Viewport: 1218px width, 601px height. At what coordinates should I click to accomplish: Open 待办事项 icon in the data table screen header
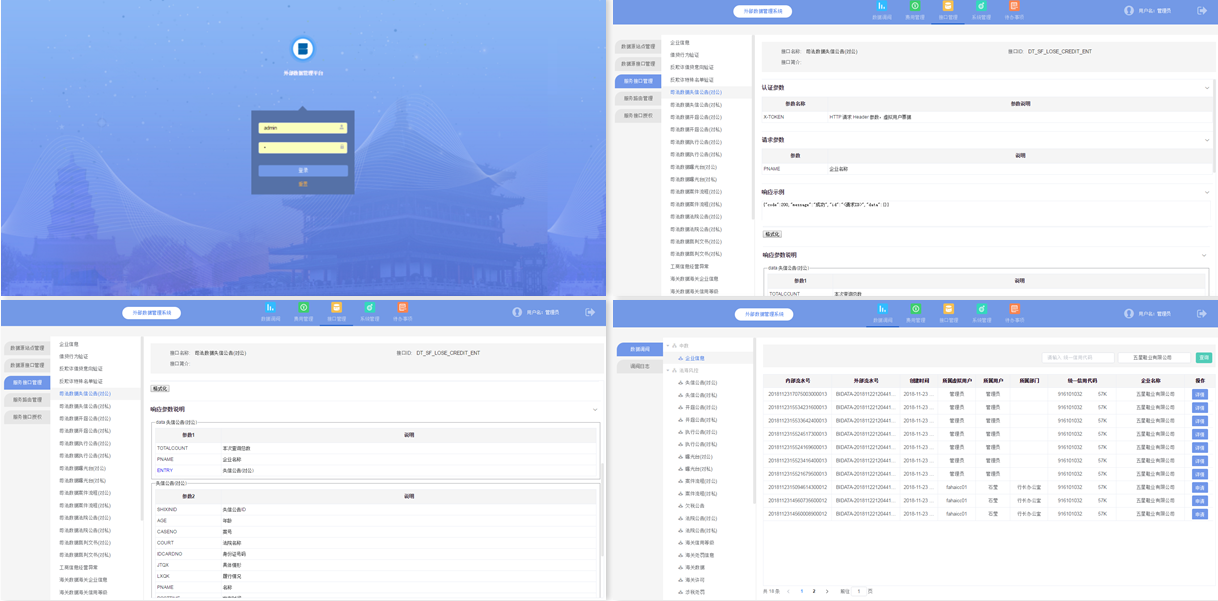pos(1014,310)
